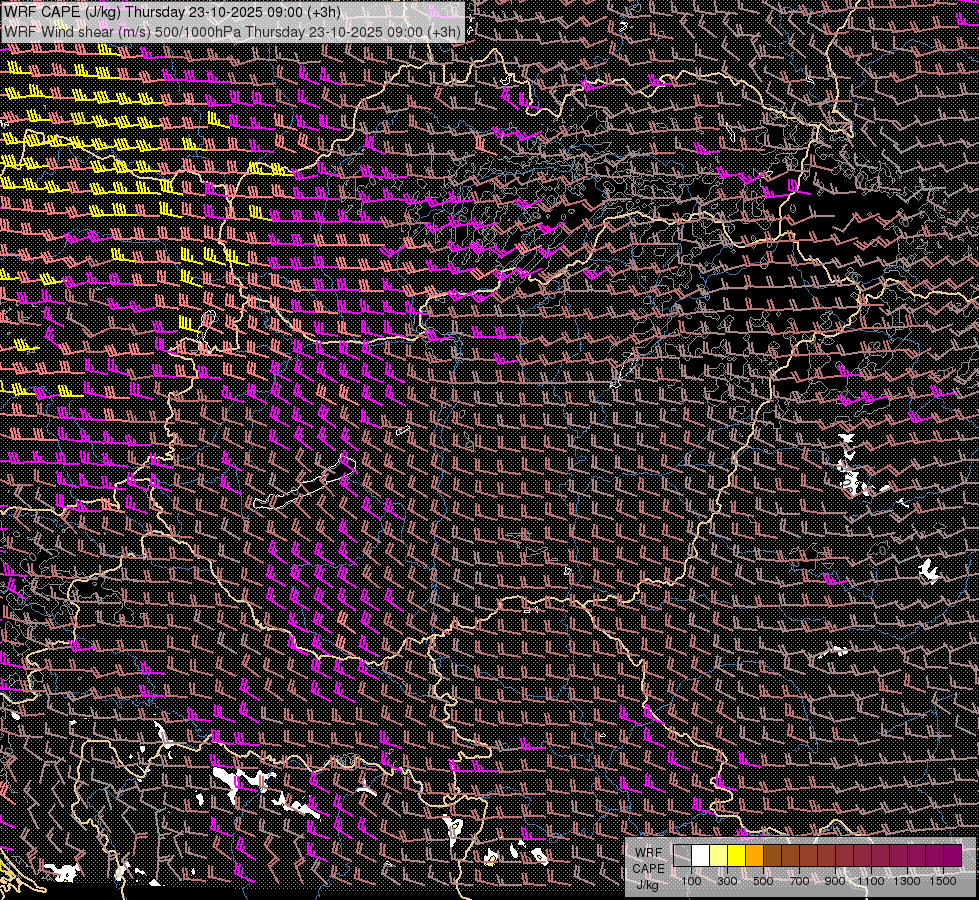Image resolution: width=979 pixels, height=900 pixels.
Task: Pick the first brown swatch after orange
Action: pyautogui.click(x=772, y=855)
